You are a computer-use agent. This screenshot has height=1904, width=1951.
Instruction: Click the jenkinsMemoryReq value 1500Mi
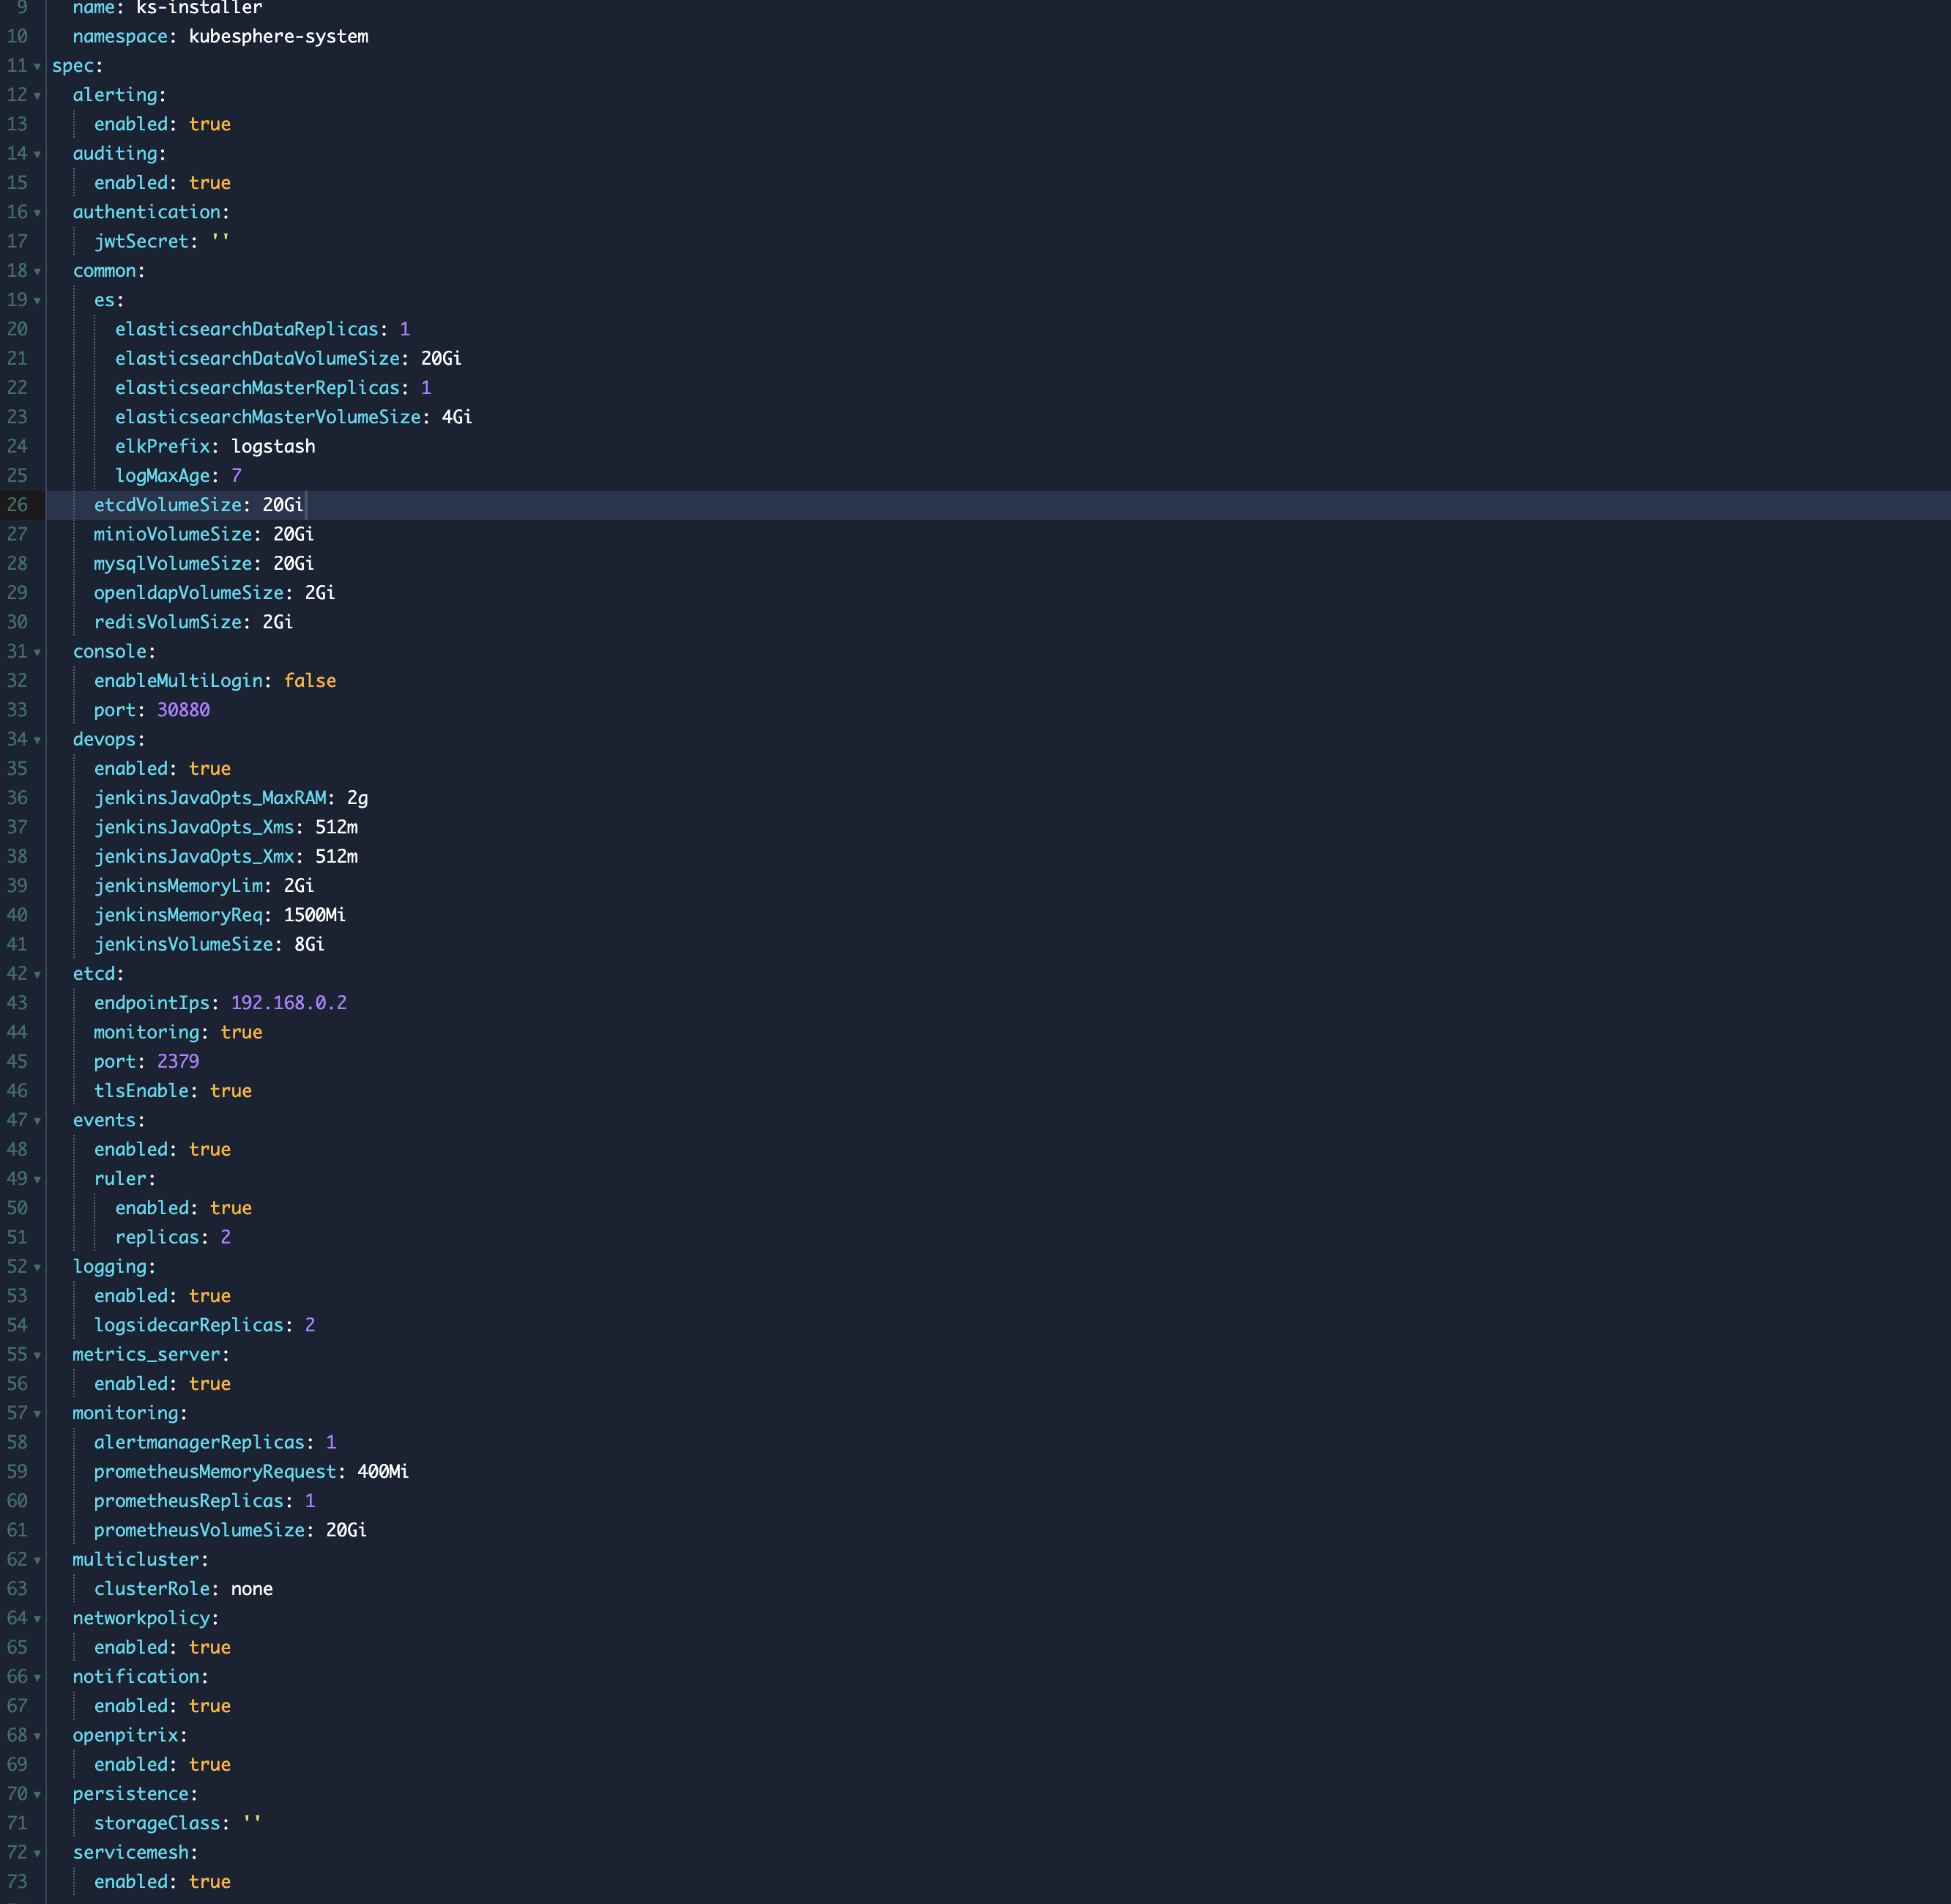[315, 915]
